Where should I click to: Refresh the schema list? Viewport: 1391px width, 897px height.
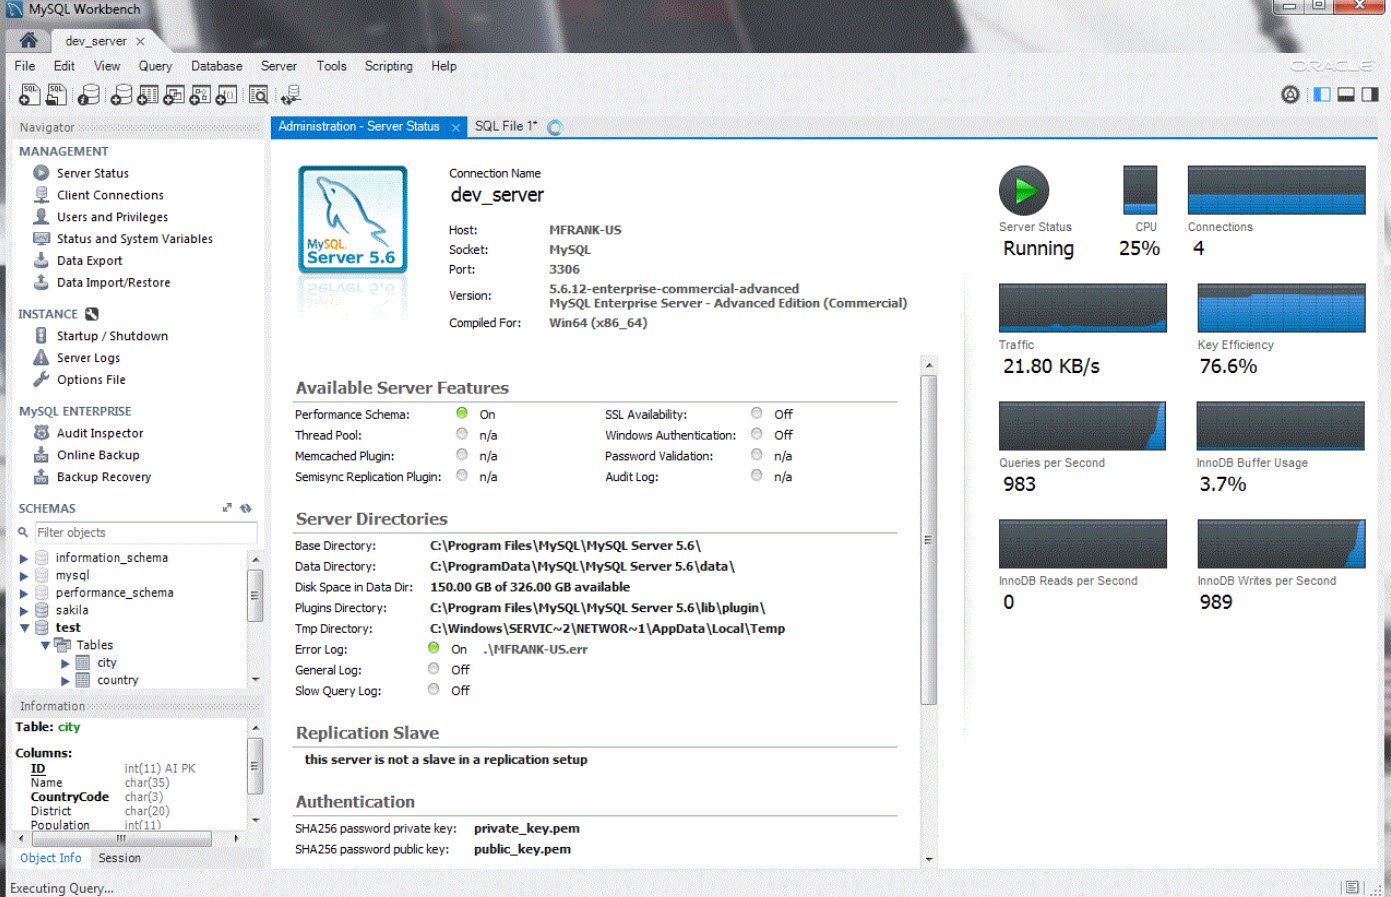[245, 508]
